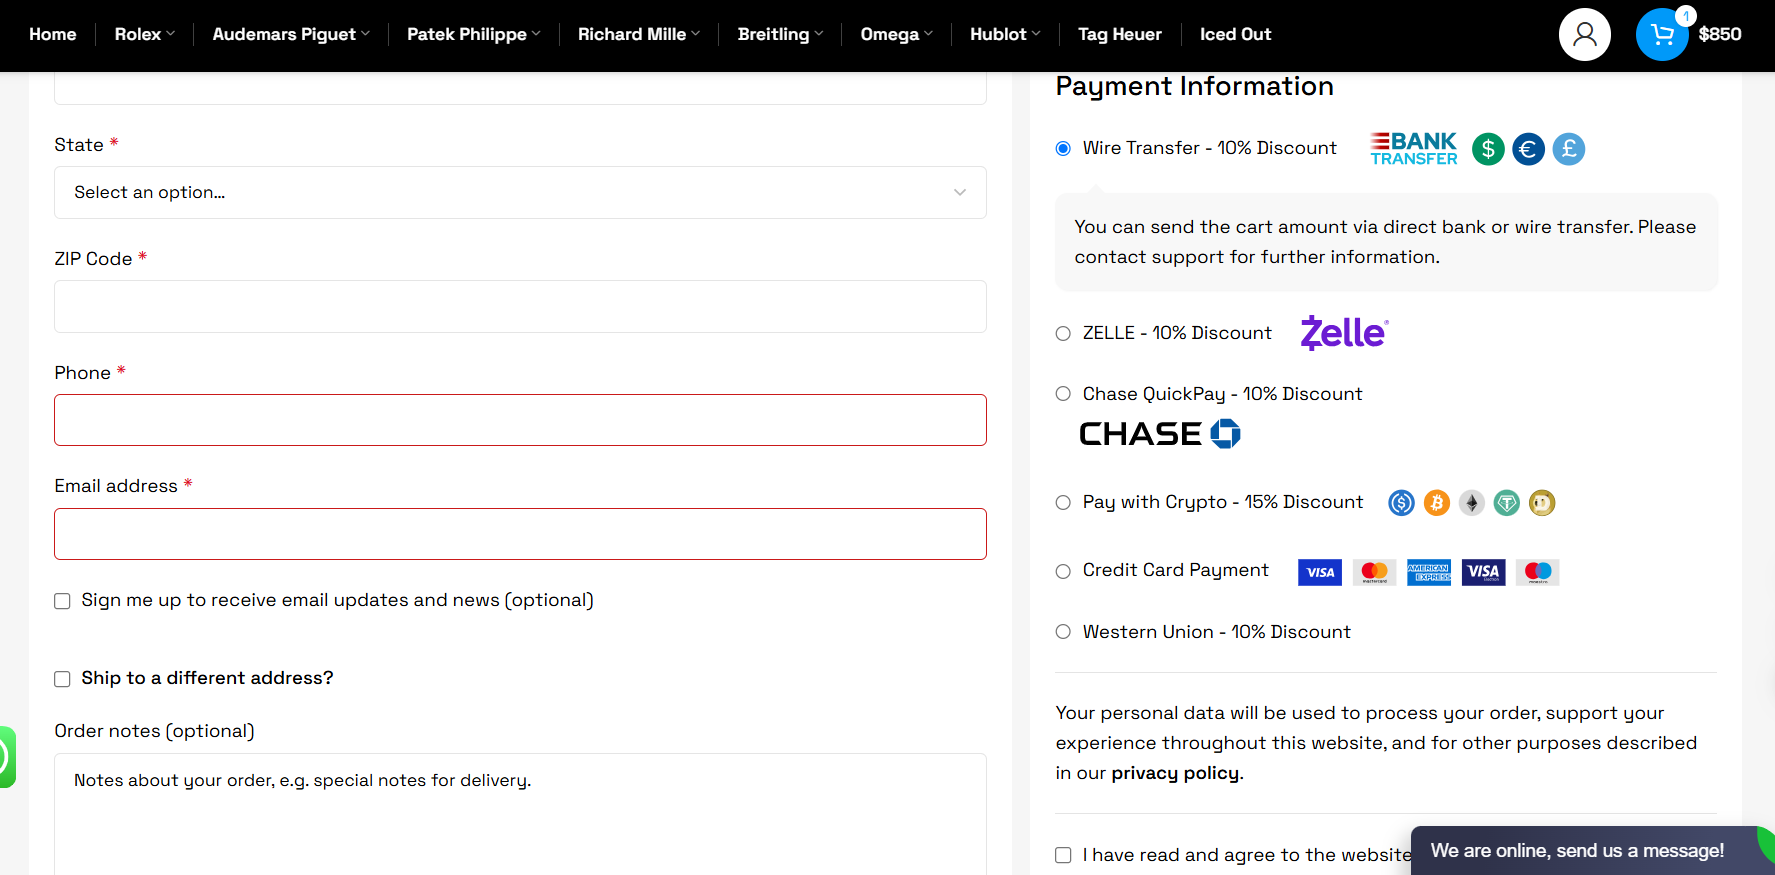Expand the Hublot menu
Screen dimensions: 1775x875
[1005, 34]
